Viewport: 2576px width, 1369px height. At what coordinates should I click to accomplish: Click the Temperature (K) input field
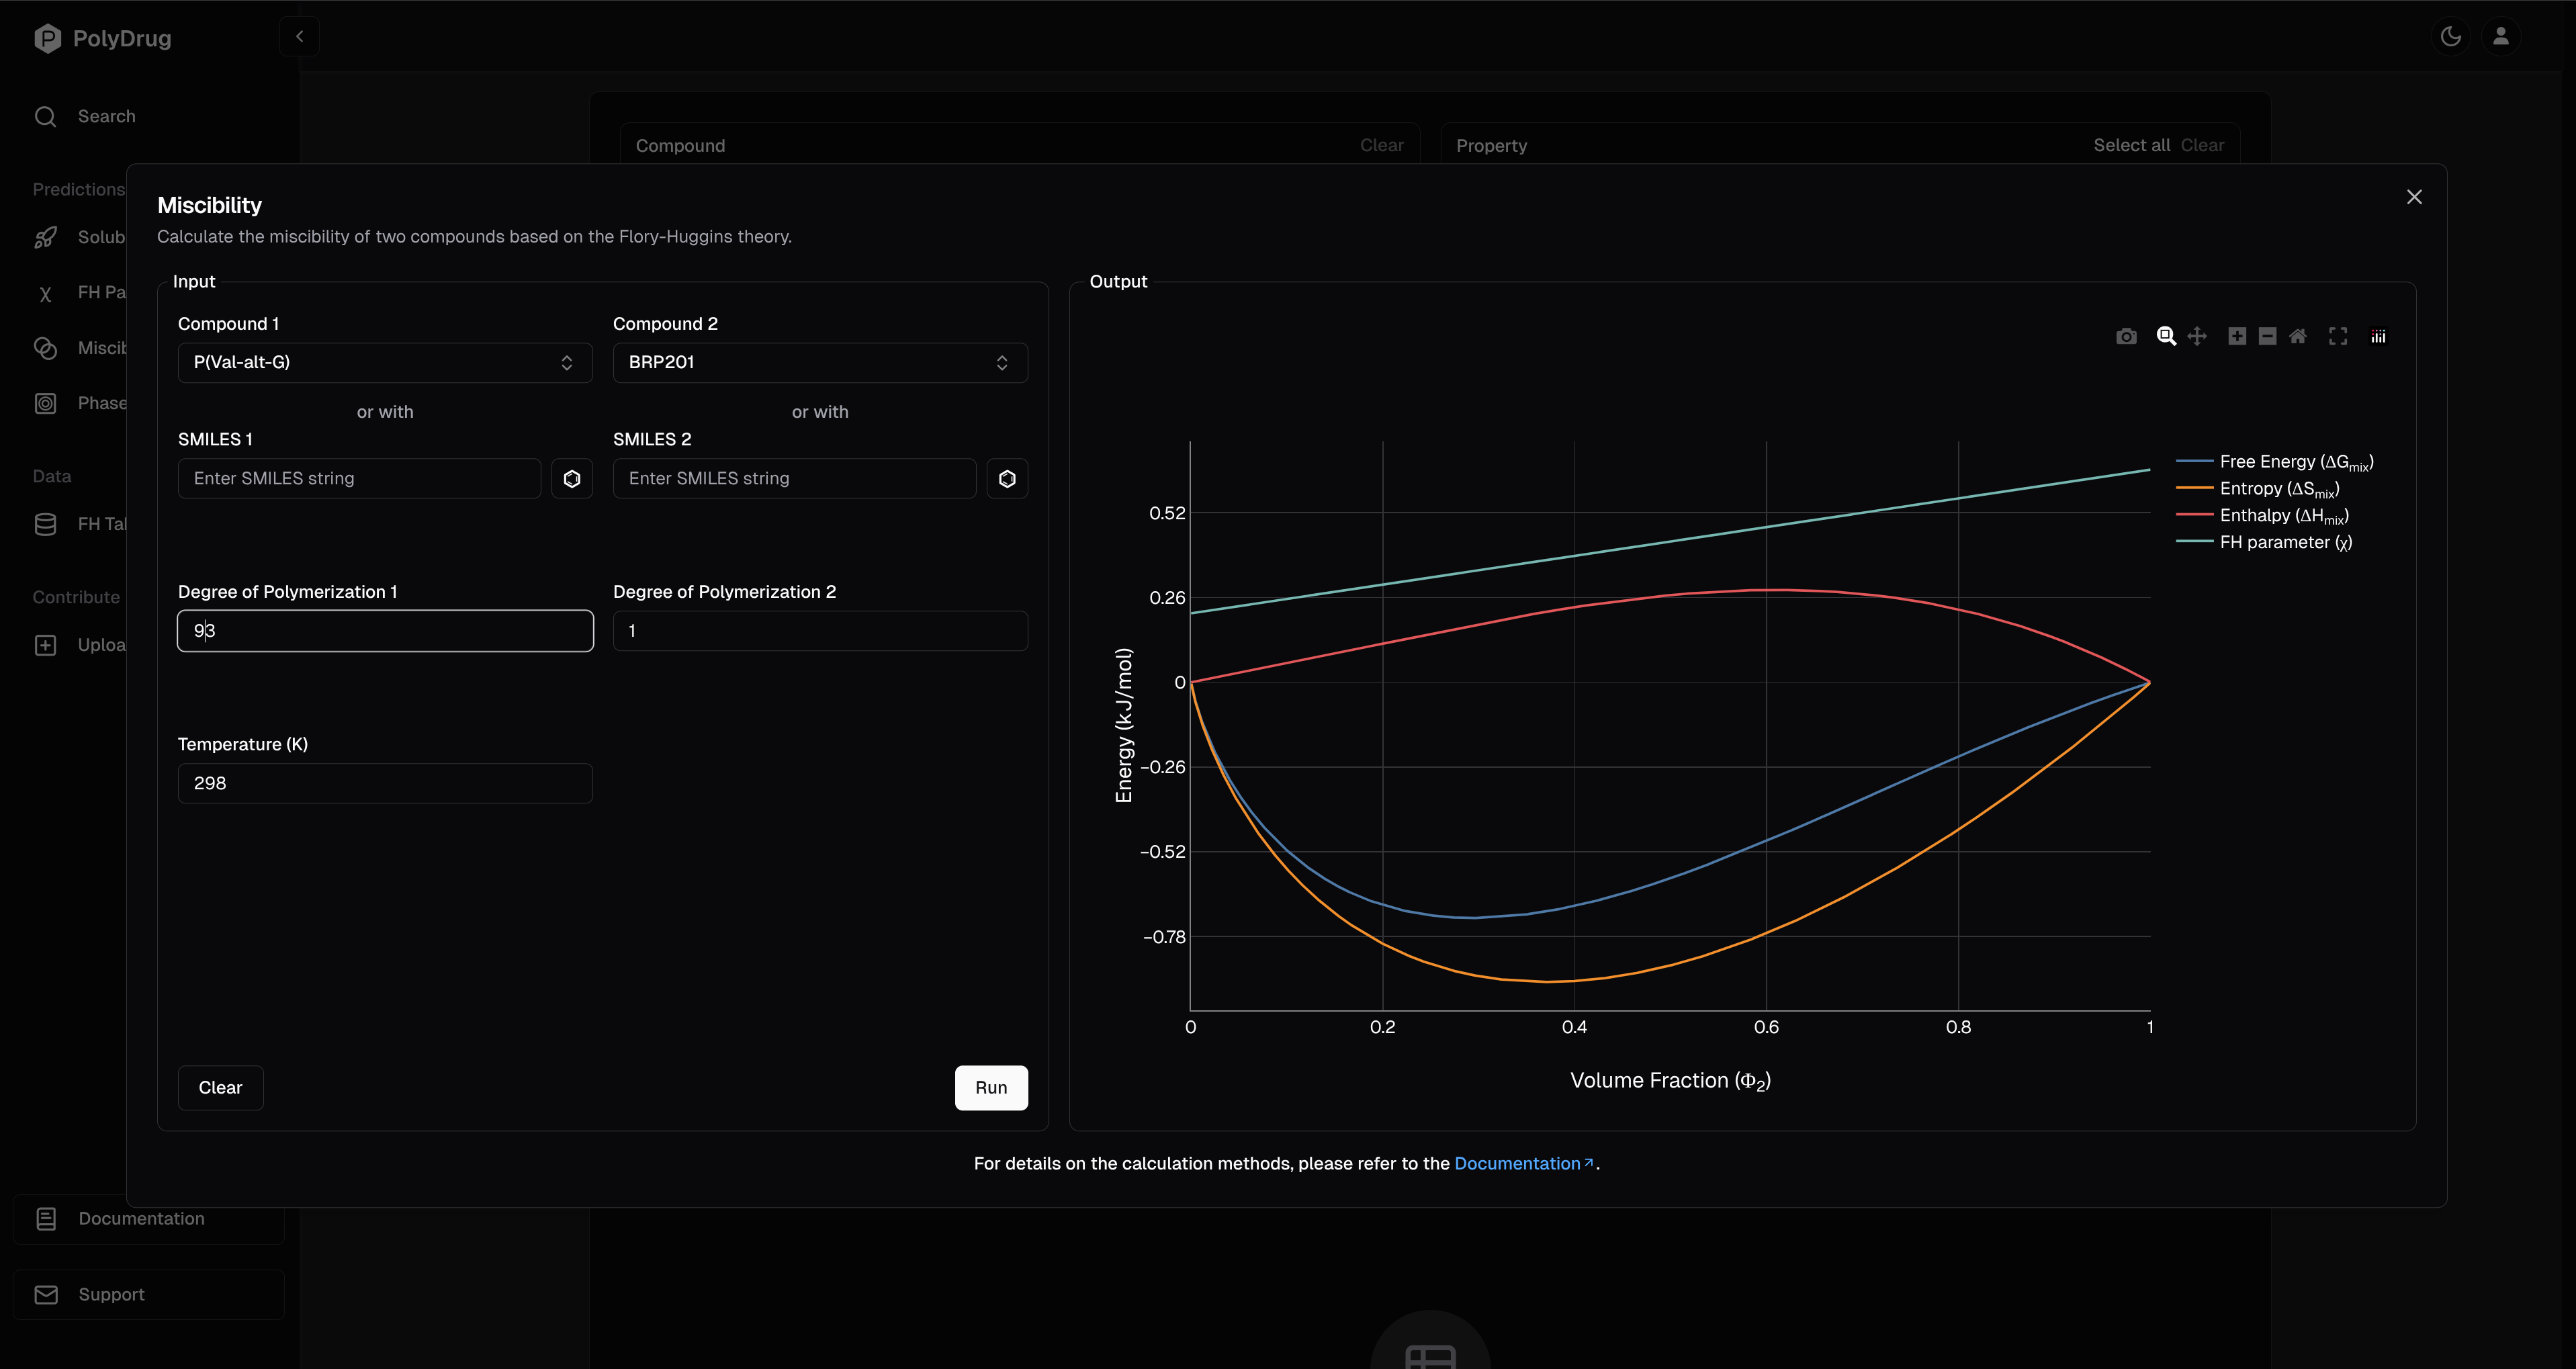pos(385,784)
